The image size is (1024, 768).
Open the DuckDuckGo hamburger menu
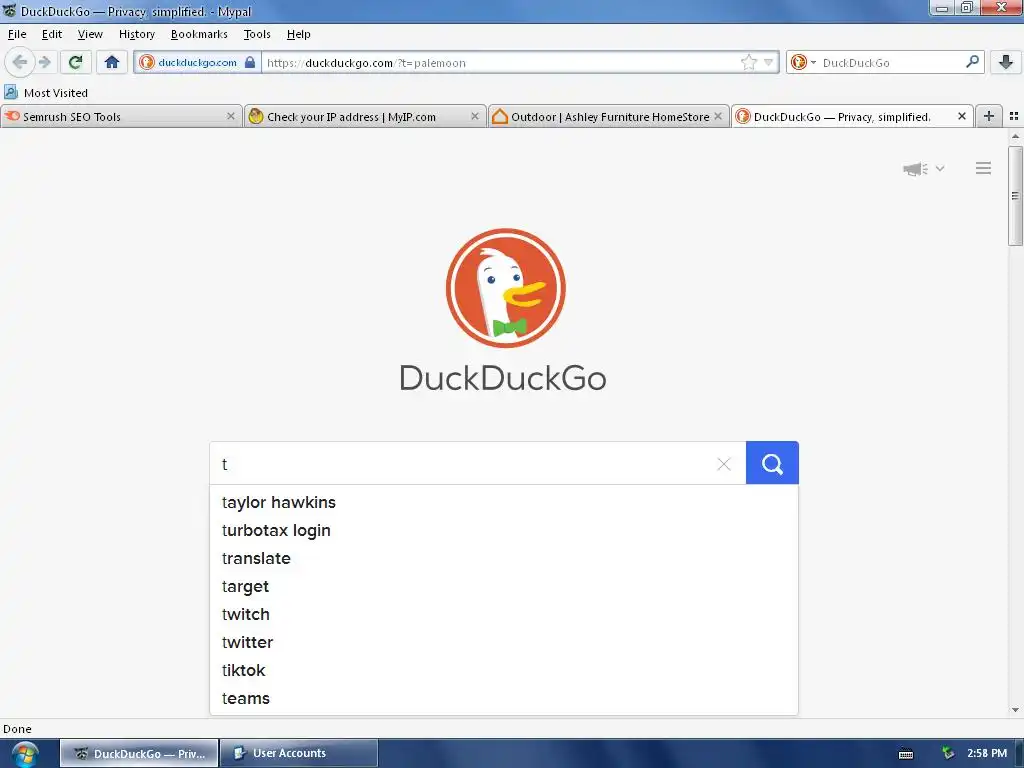[x=984, y=168]
